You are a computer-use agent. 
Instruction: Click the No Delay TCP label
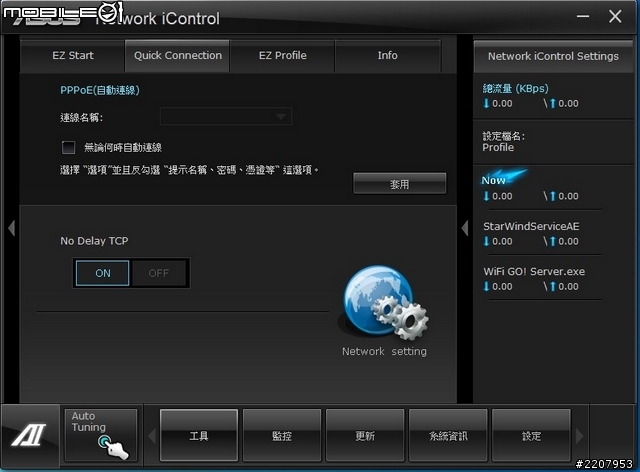[x=94, y=241]
